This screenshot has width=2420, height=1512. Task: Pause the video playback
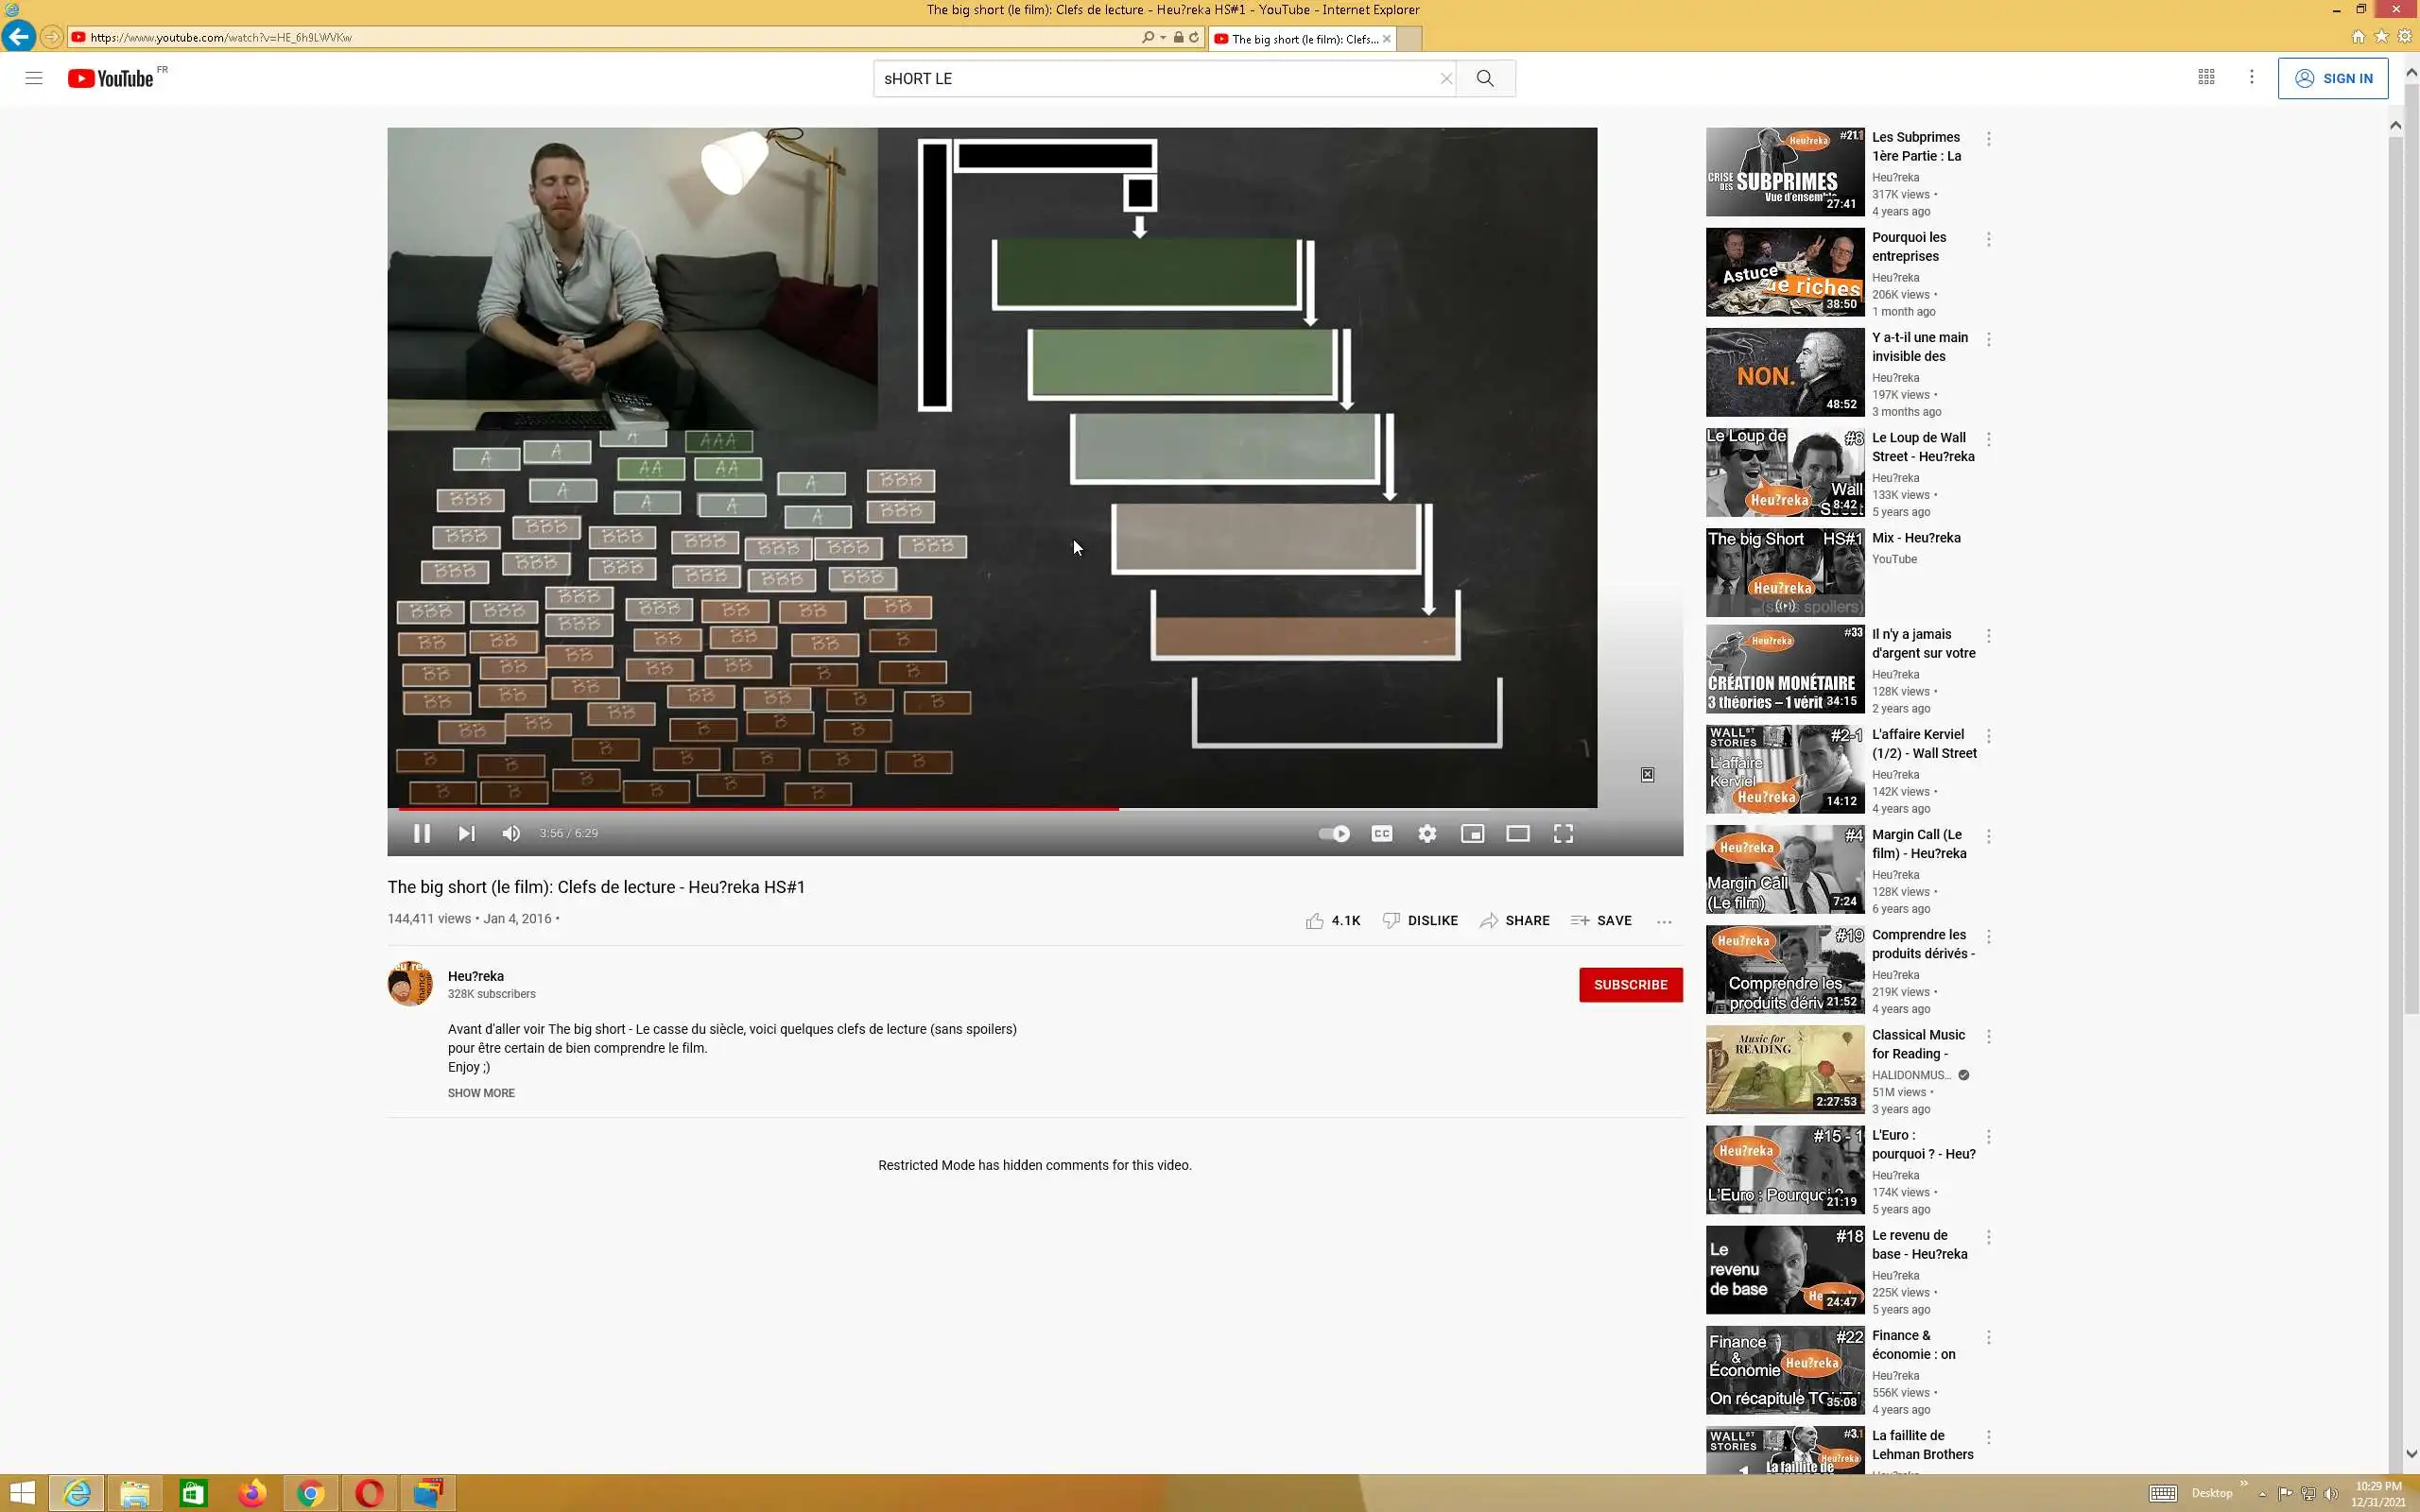coord(421,833)
